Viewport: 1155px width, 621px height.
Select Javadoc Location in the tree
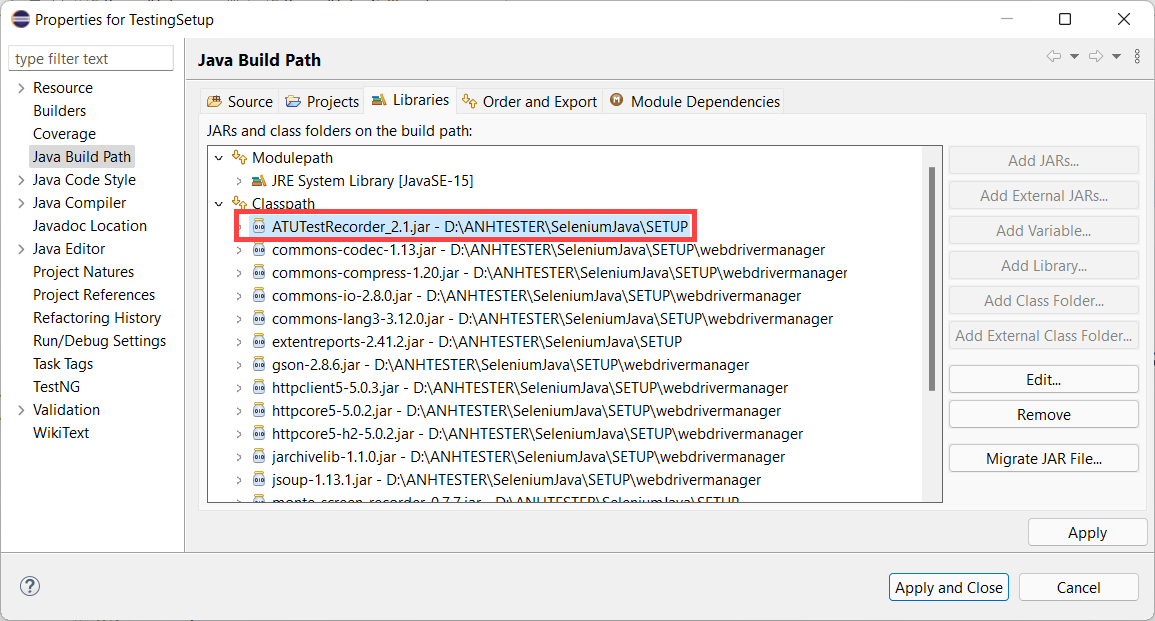click(90, 225)
